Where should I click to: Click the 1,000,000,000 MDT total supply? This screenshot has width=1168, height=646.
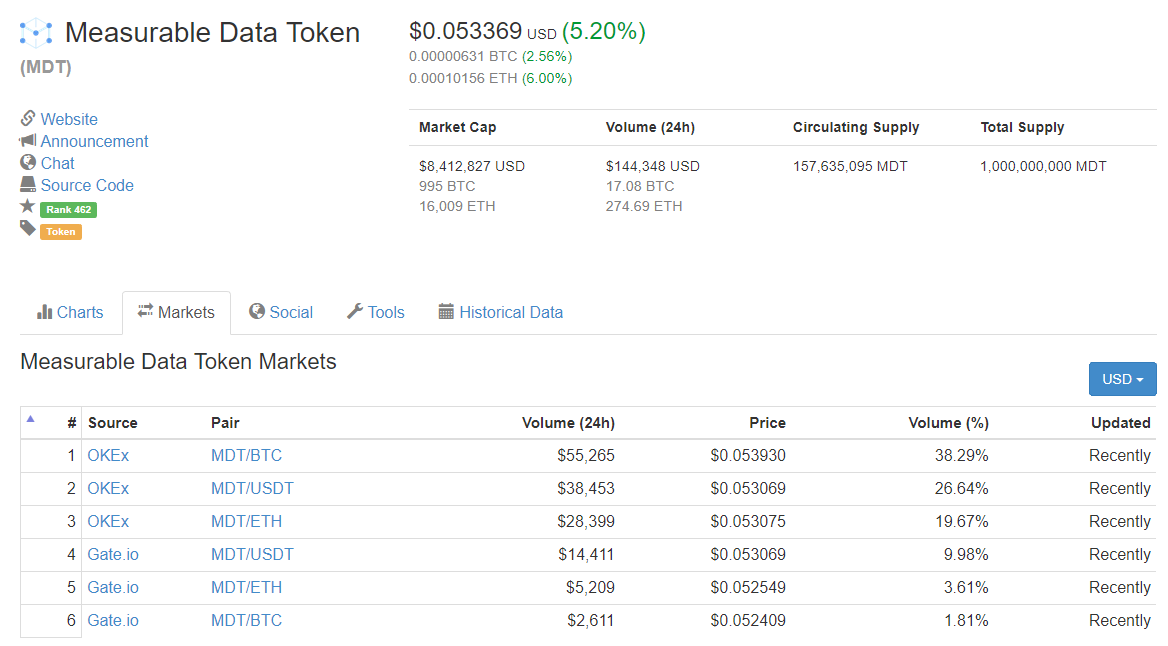click(1043, 166)
